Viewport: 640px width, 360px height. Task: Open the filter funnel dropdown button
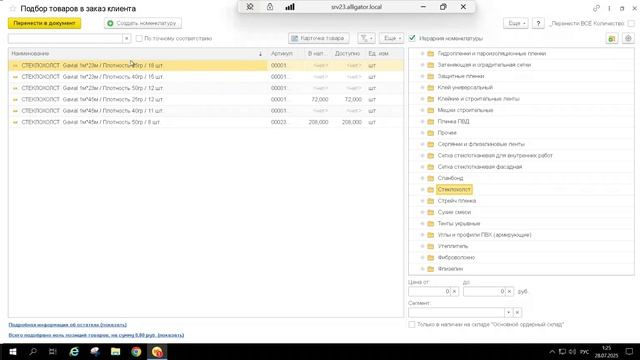click(366, 38)
